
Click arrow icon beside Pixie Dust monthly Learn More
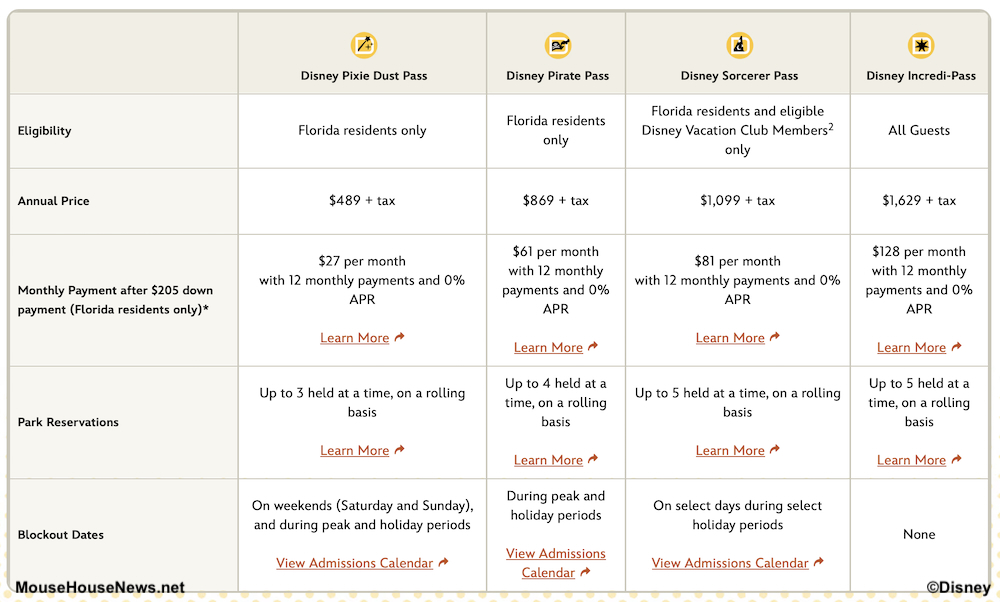[400, 338]
